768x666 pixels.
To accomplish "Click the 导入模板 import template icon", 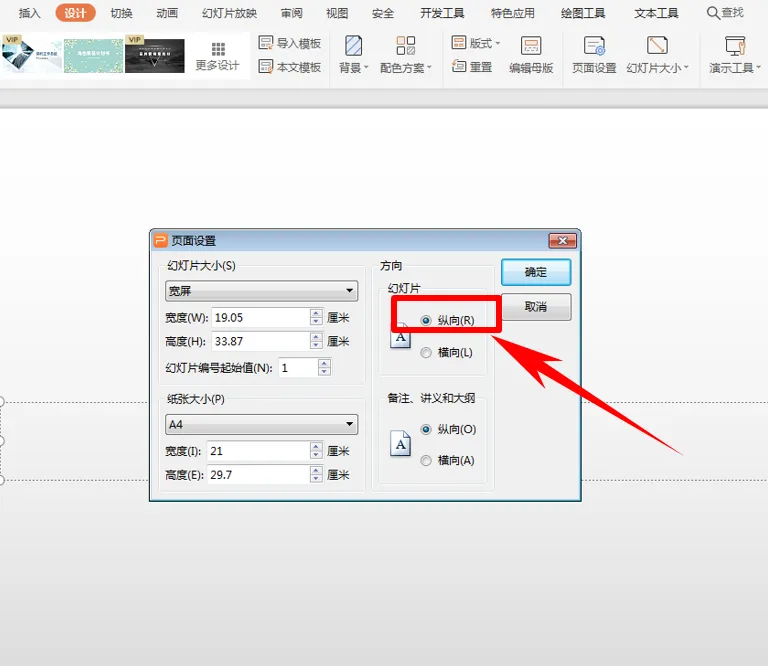I will (x=265, y=43).
